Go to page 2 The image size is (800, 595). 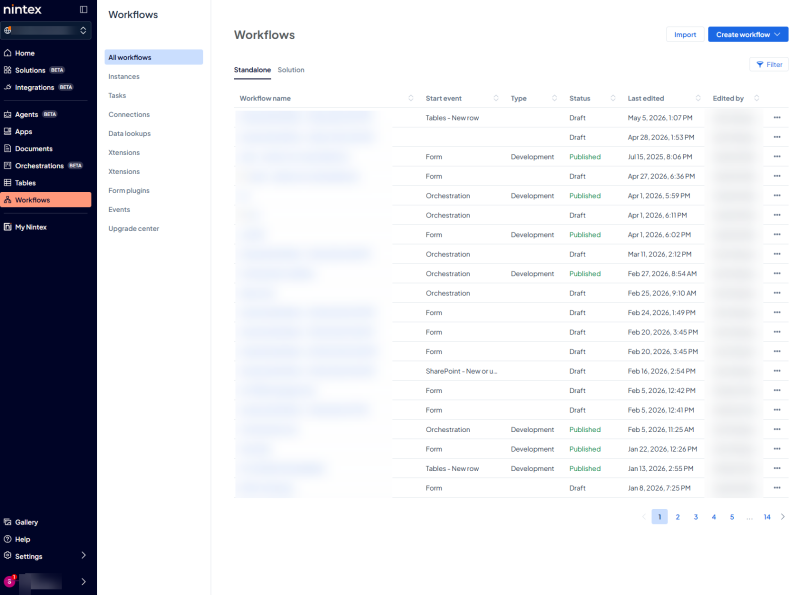click(x=678, y=517)
